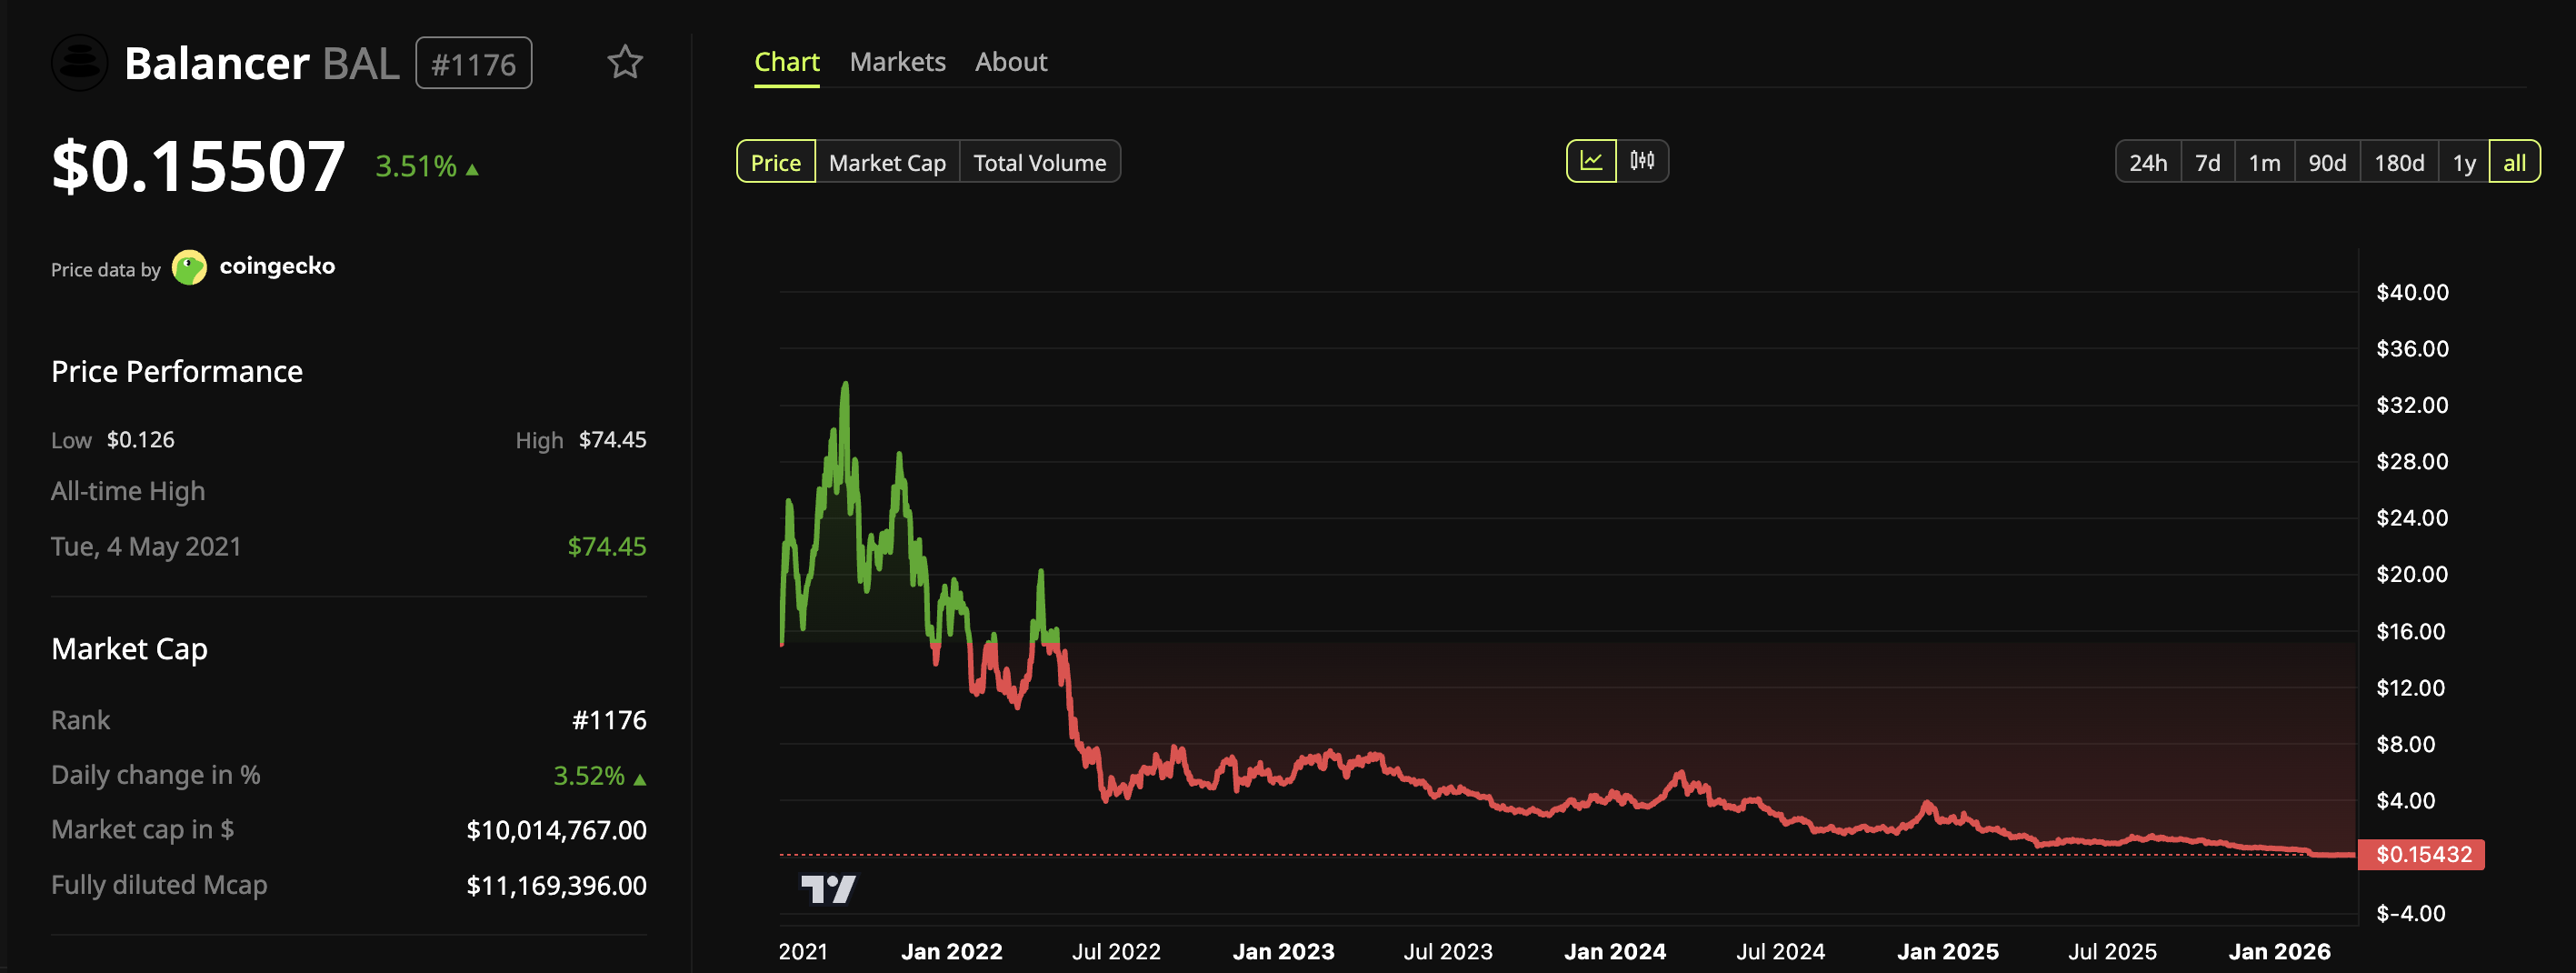Click the date Tue, 4 May 2021

click(x=146, y=546)
